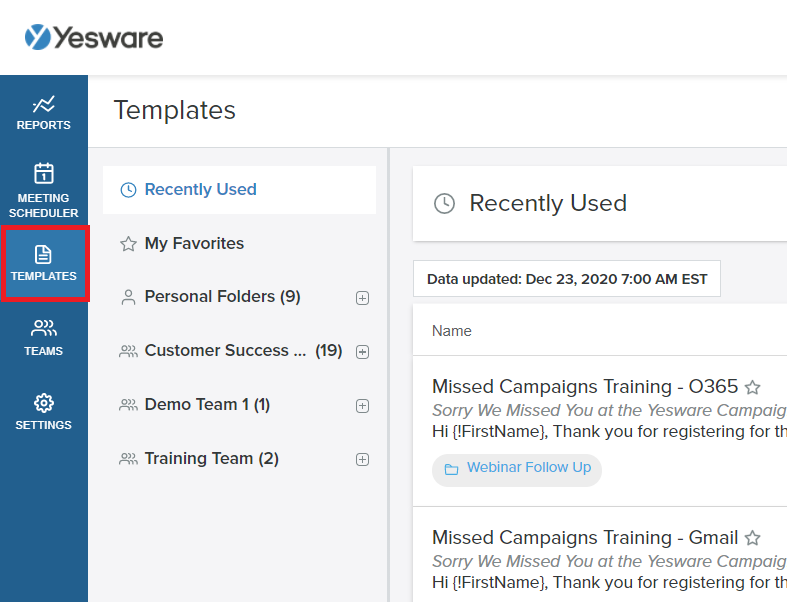This screenshot has width=787, height=606.
Task: Expand the Demo Team 1 folder
Action: tap(363, 406)
